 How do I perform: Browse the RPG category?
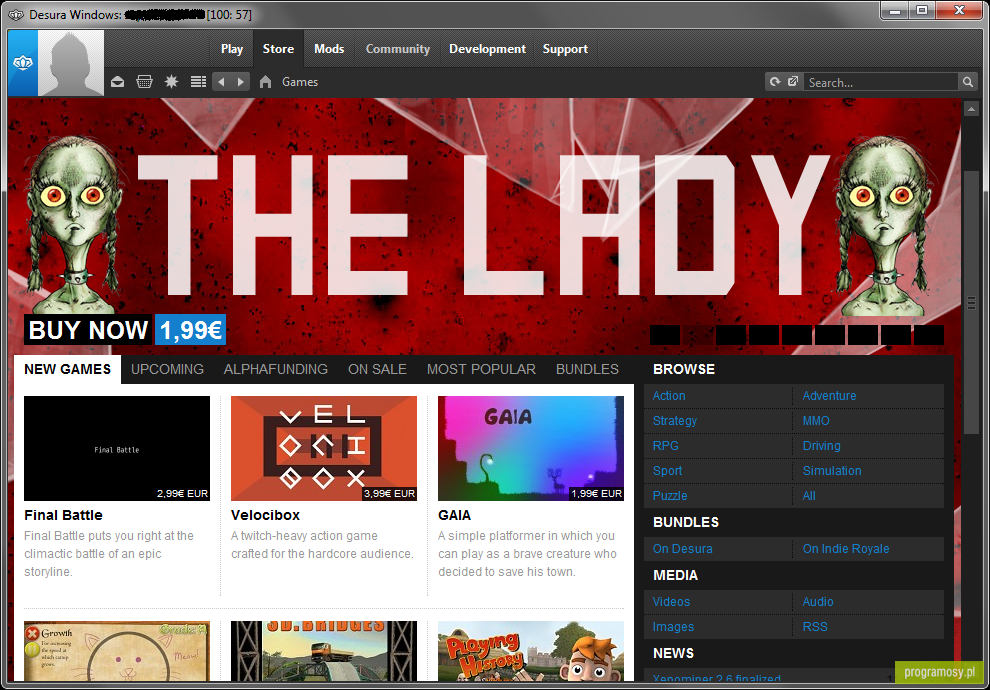click(x=665, y=446)
